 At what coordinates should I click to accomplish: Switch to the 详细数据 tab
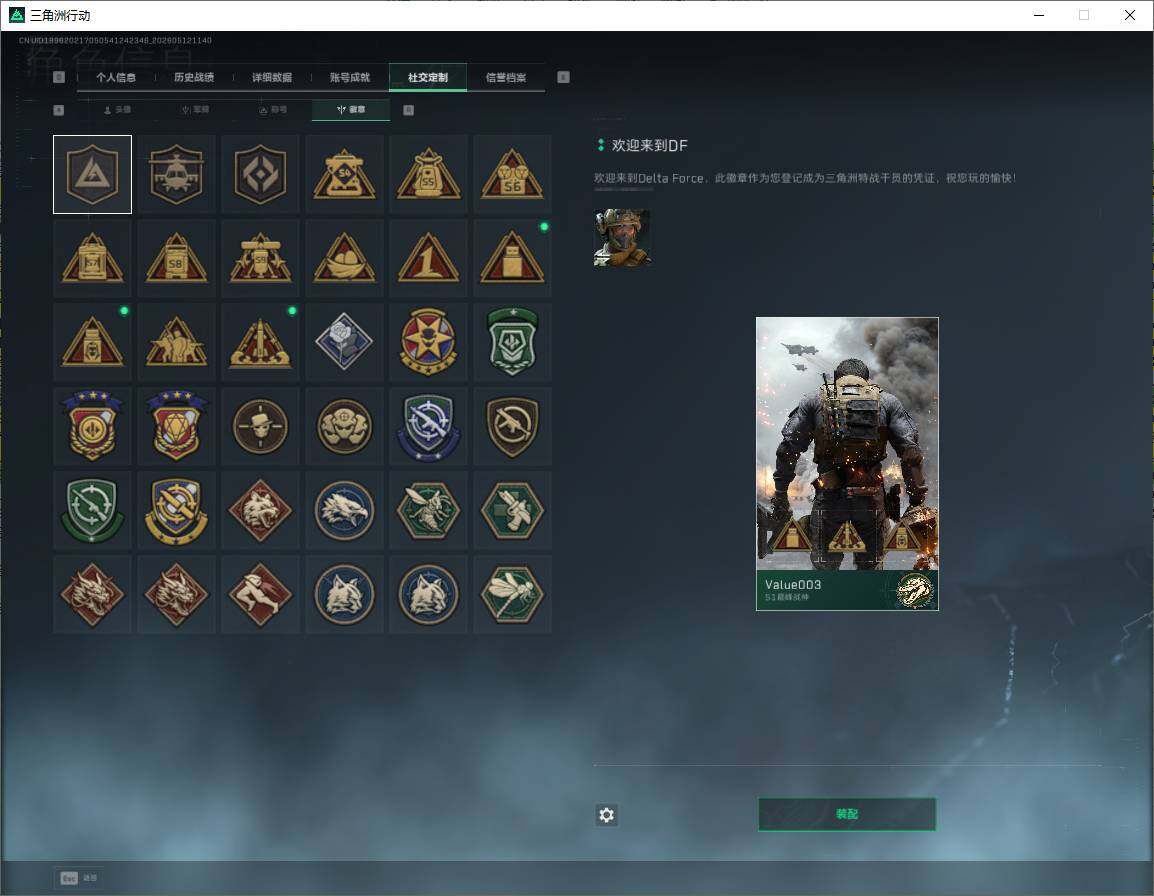(x=272, y=77)
